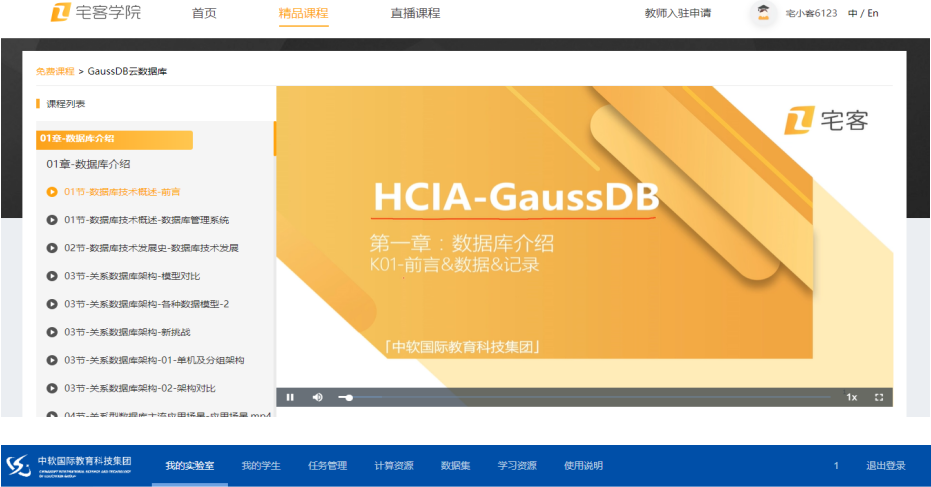Switch language with 中 / En toggle
Image resolution: width=931 pixels, height=487 pixels.
[x=863, y=13]
